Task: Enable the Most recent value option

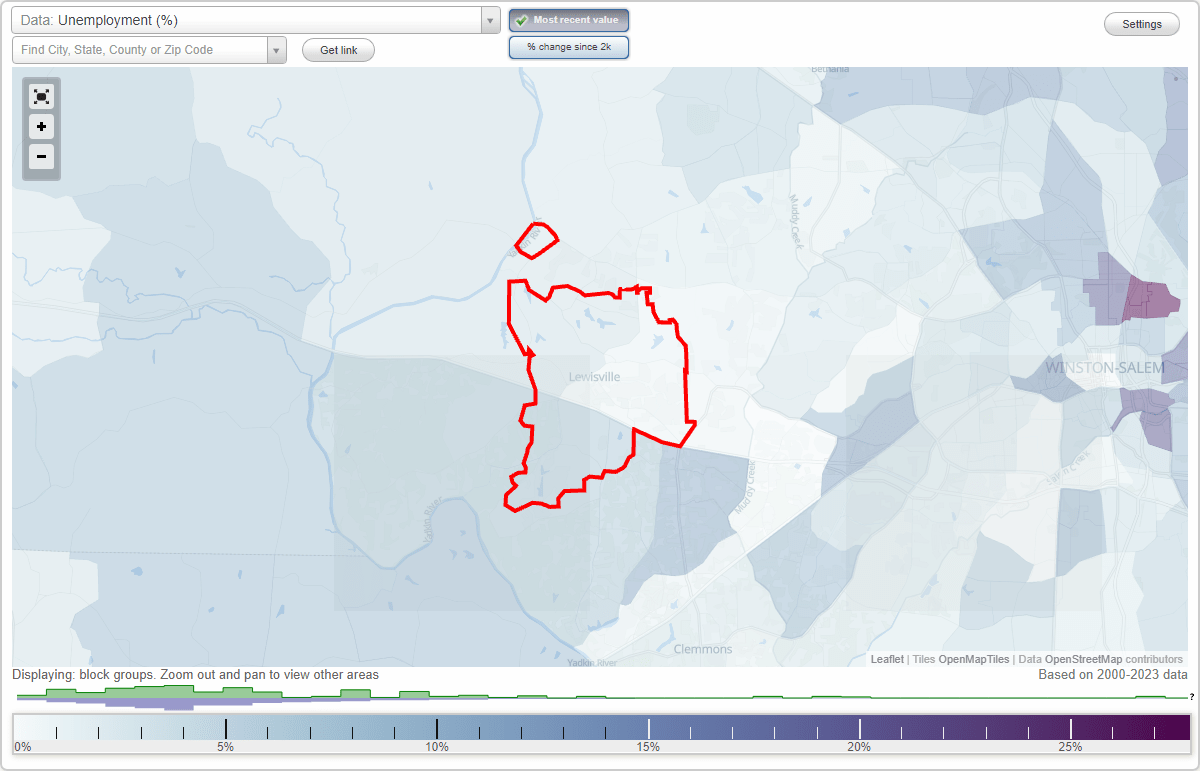Action: pos(569,20)
